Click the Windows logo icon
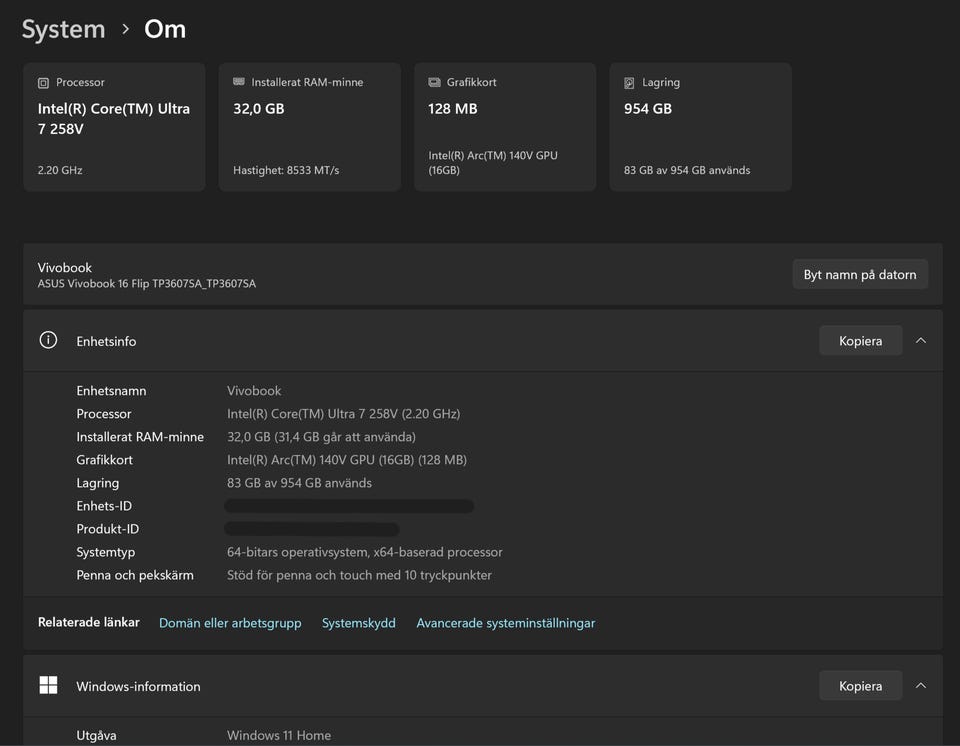 [48, 685]
